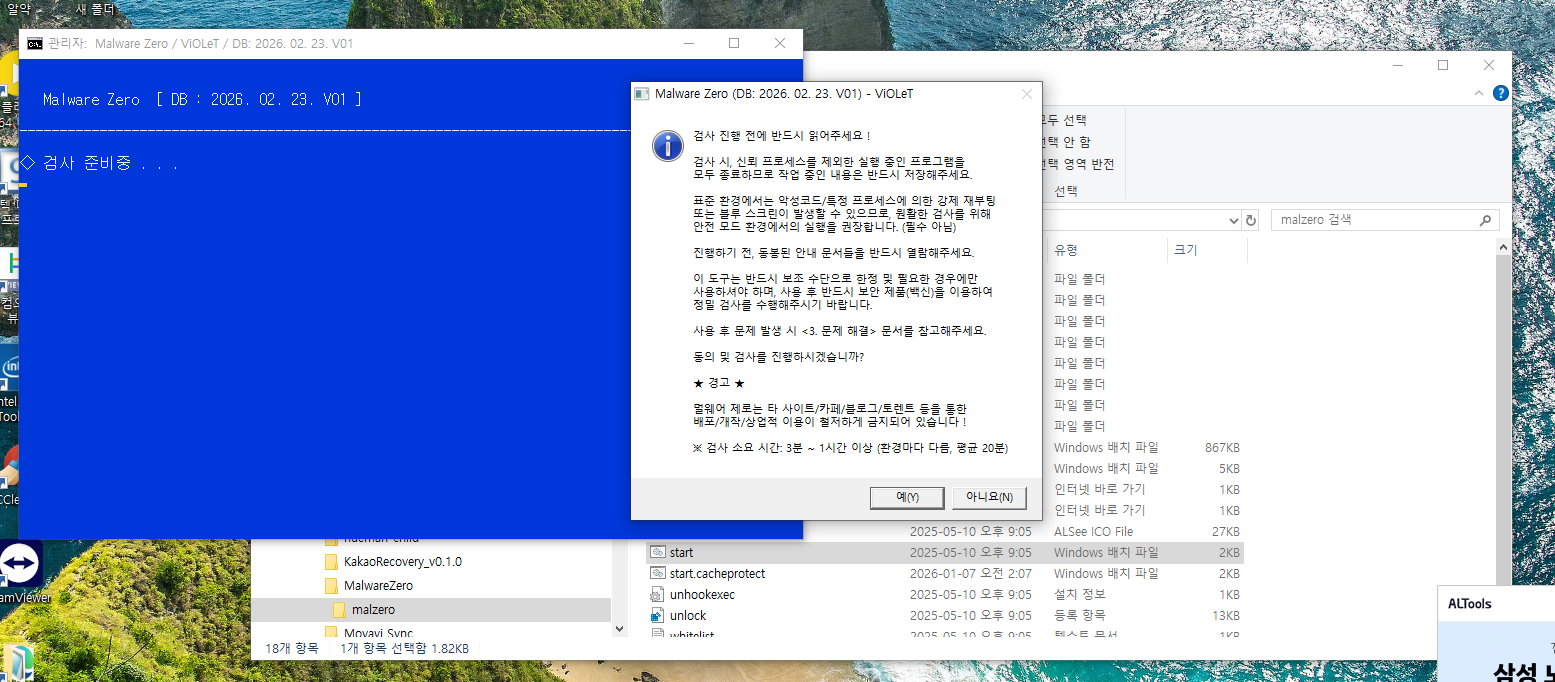Viewport: 1555px width, 682px height.
Task: Click the magnifier icon in the search box
Action: pos(1486,220)
